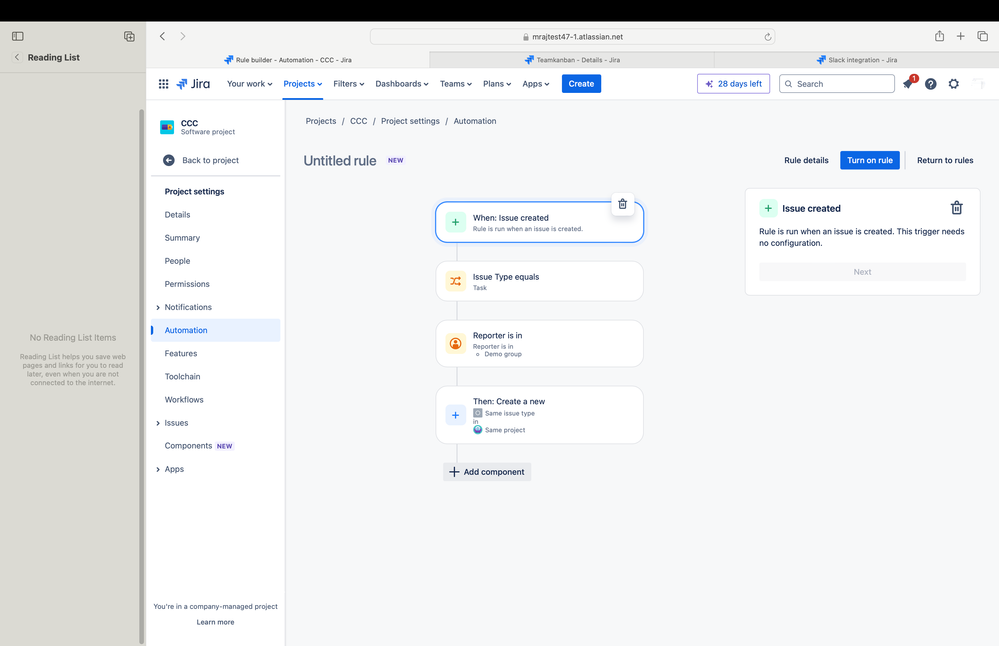Go back with Safari back arrow
This screenshot has height=646, width=999.
click(x=162, y=36)
